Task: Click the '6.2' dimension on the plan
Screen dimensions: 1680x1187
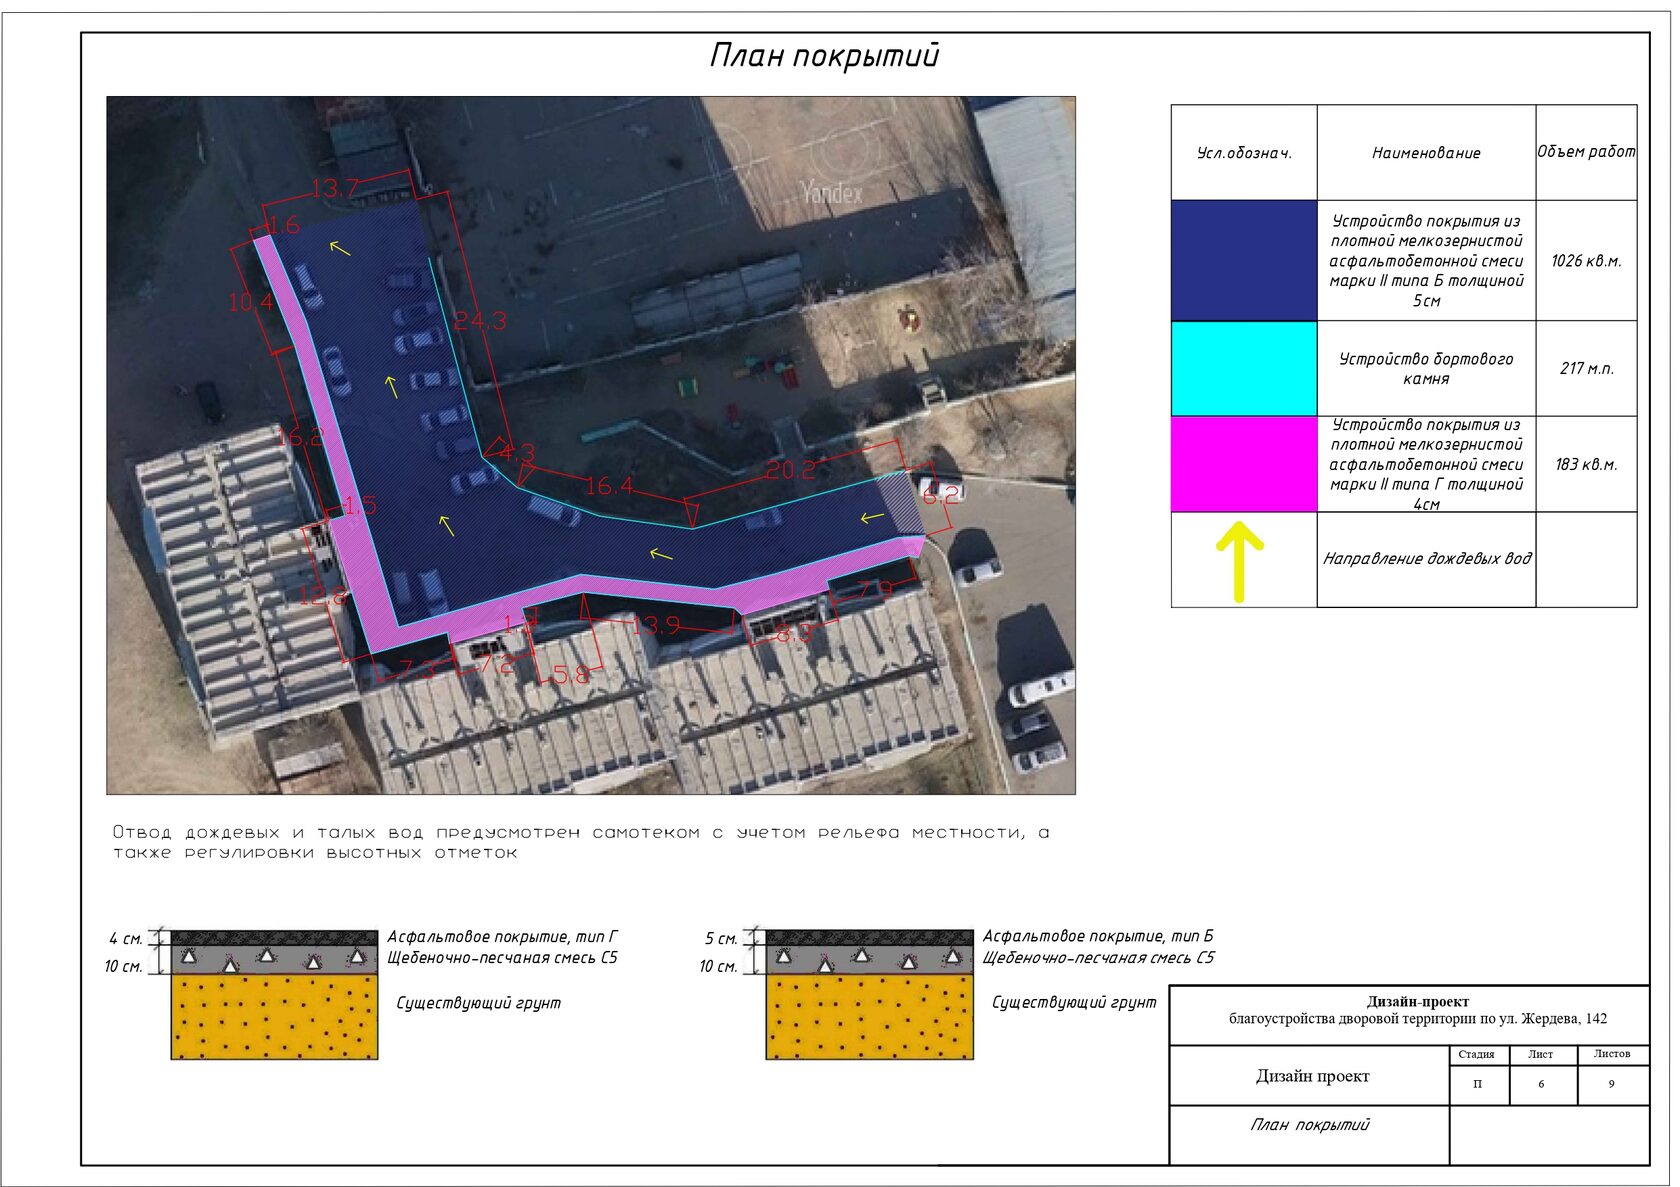Action: tap(940, 494)
